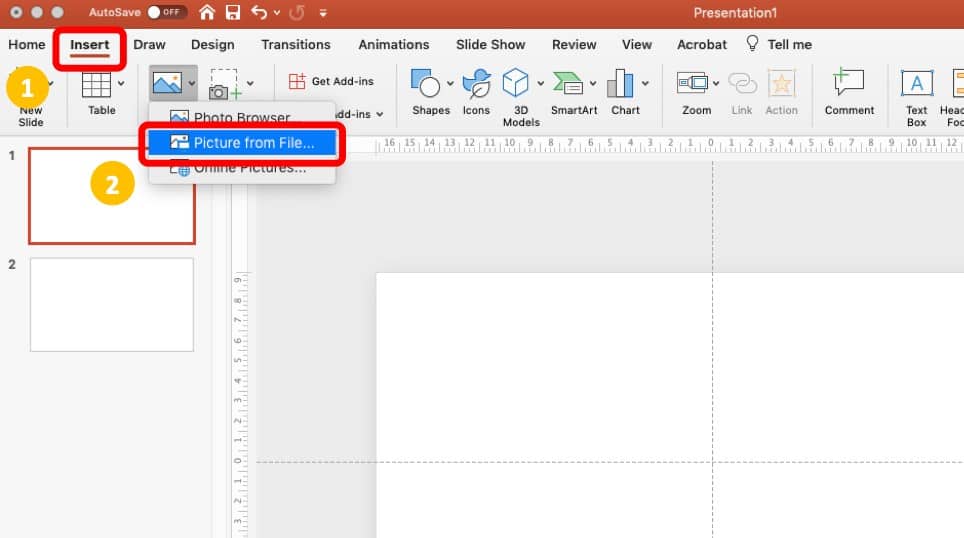The image size is (964, 538).
Task: Open the Shapes gallery icon
Action: coord(425,84)
